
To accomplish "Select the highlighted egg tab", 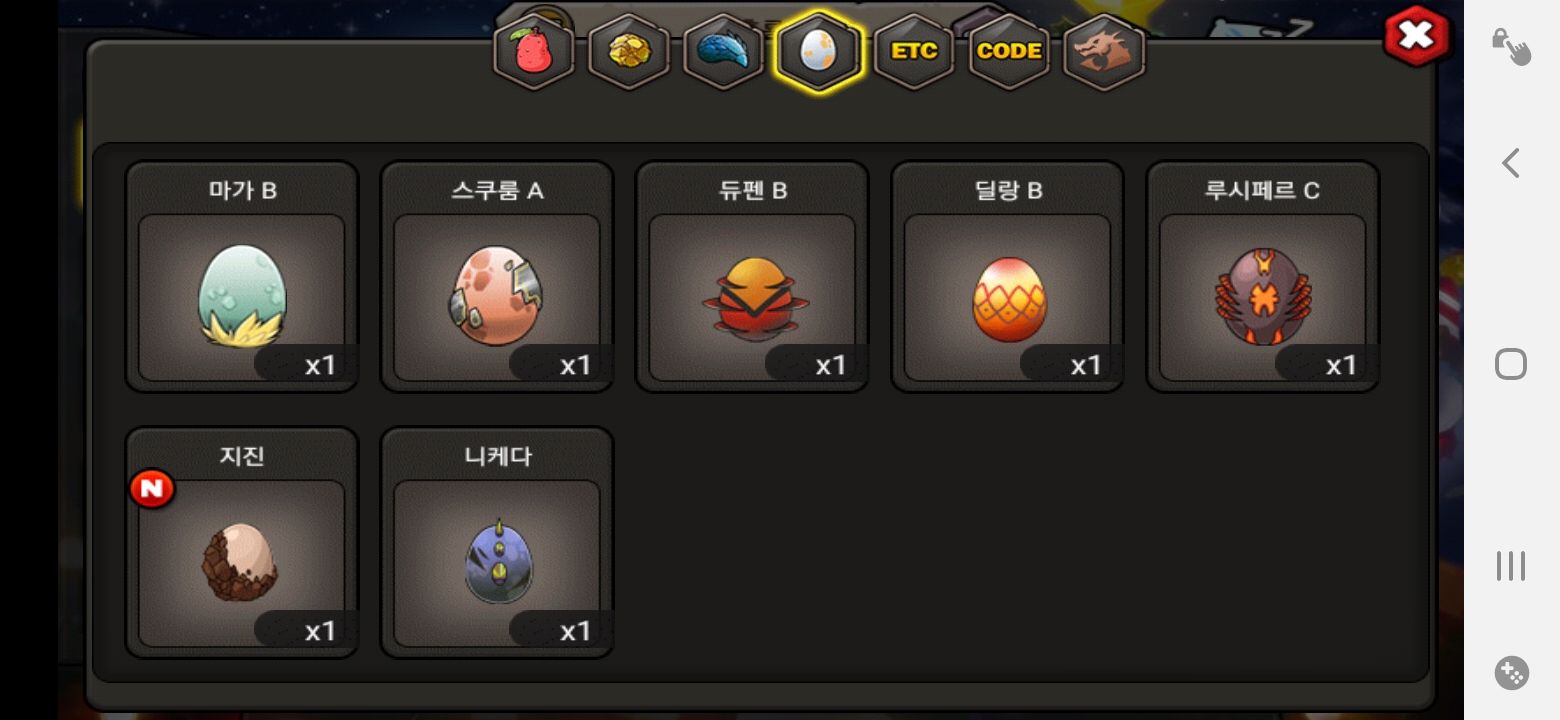I will coord(819,52).
